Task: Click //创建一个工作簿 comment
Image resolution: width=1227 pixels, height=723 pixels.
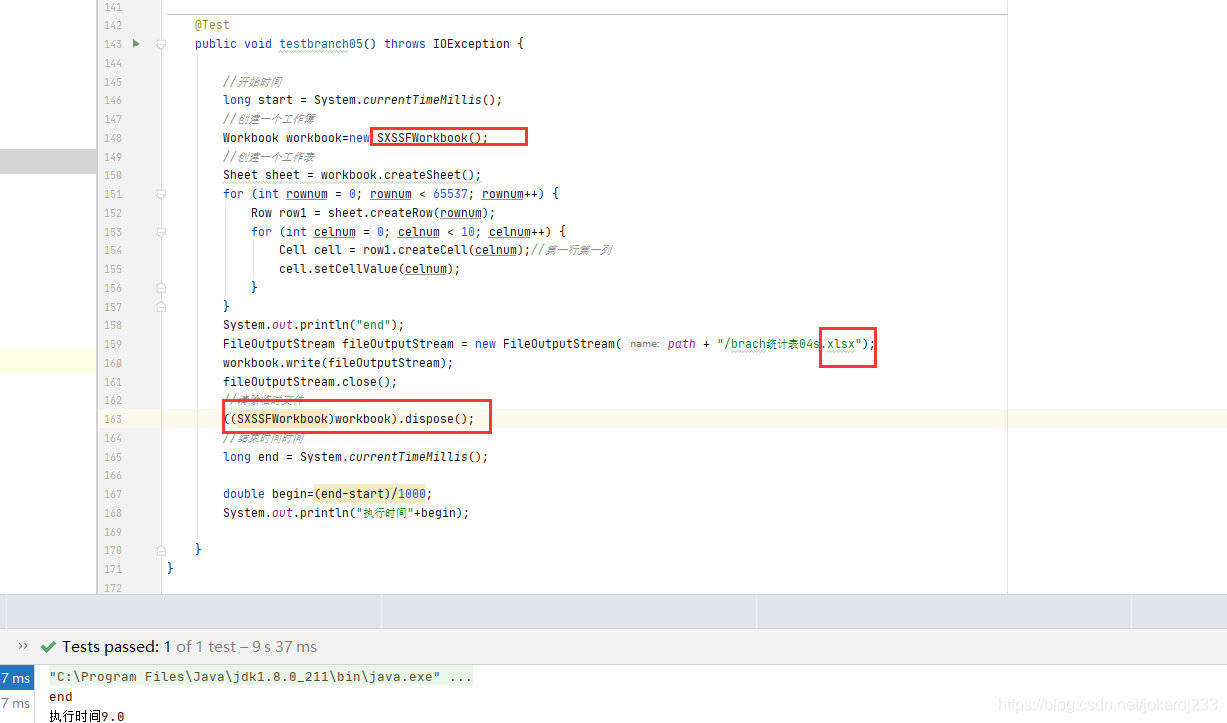Action: [x=269, y=119]
